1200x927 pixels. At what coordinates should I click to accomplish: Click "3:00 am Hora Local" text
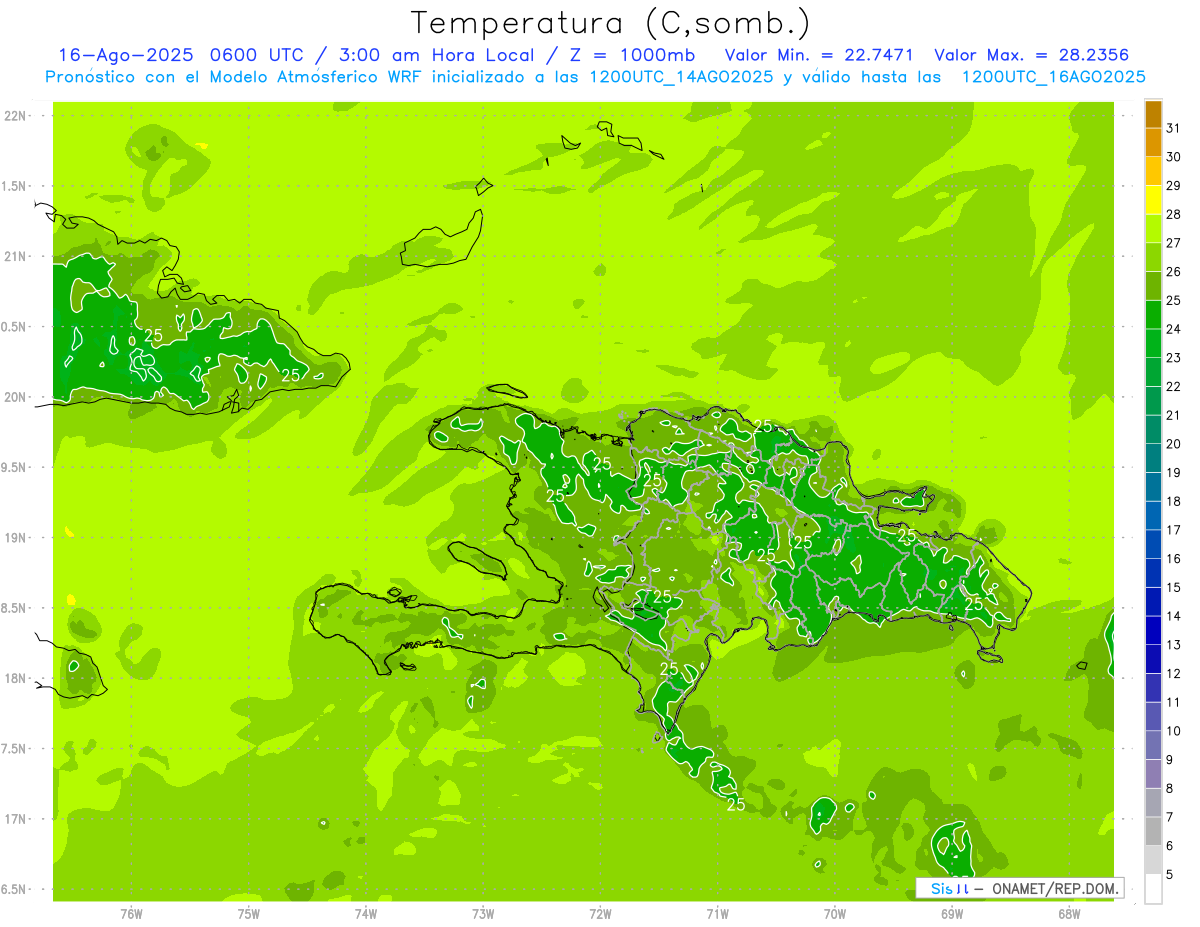click(x=435, y=55)
